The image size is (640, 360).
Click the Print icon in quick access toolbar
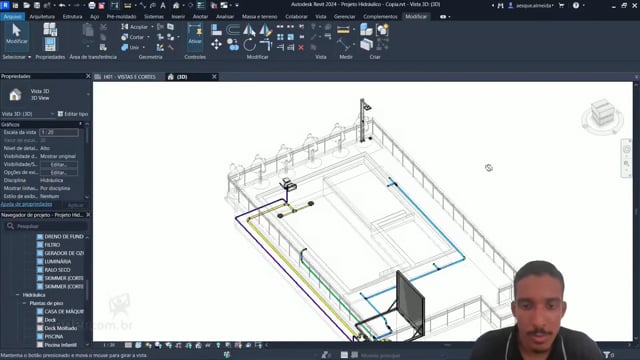click(x=92, y=5)
